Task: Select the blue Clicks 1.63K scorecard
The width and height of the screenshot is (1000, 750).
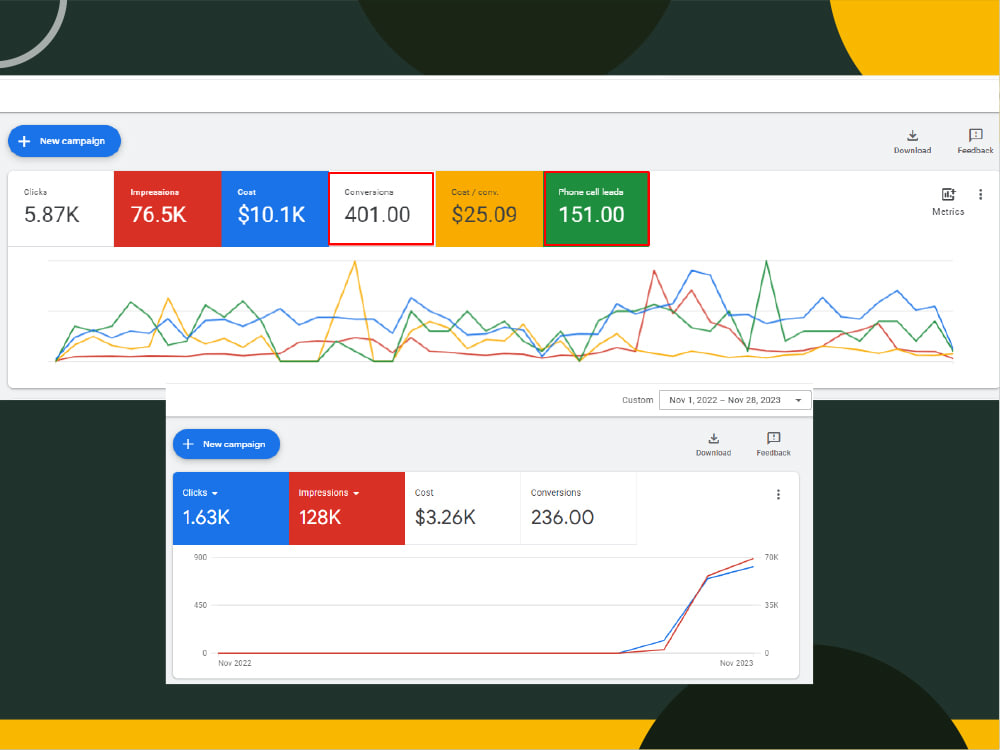Action: 231,508
